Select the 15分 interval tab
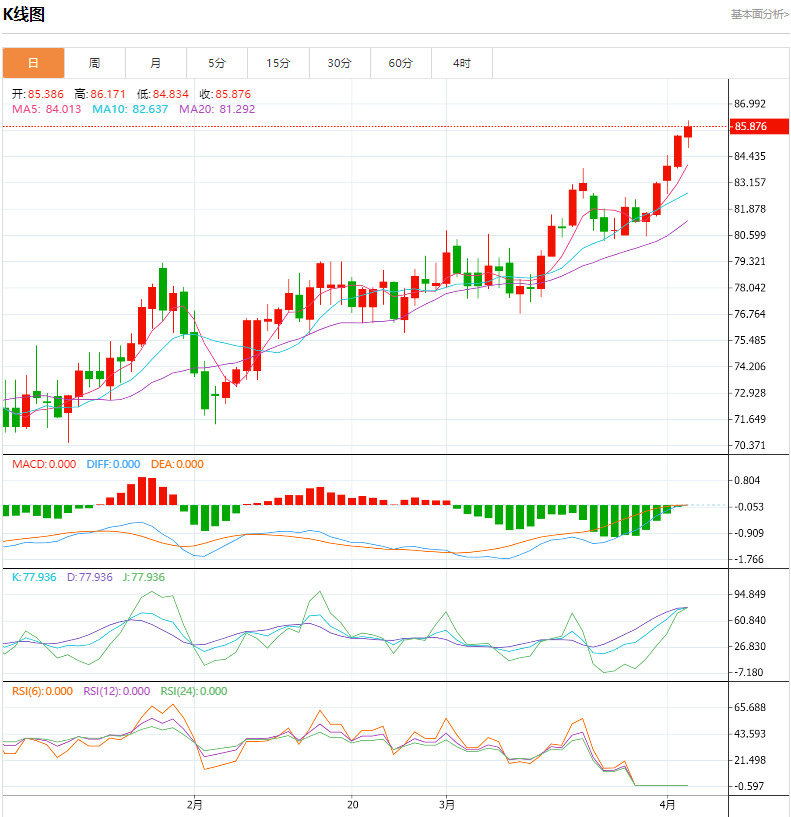This screenshot has height=817, width=791. point(278,63)
